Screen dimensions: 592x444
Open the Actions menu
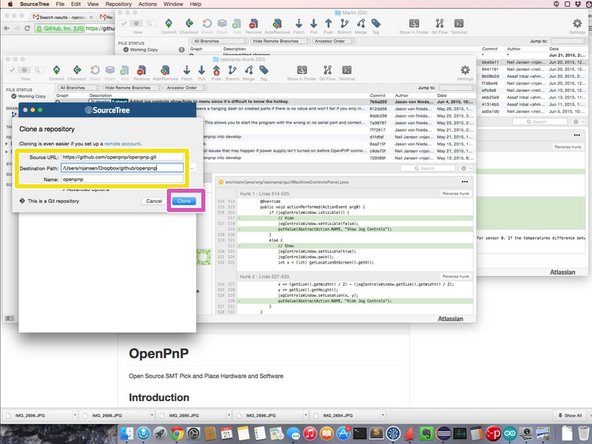(x=148, y=4)
